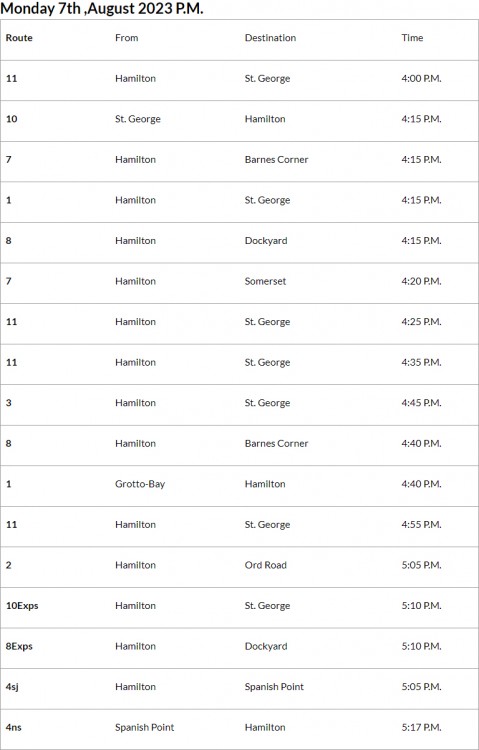Select the 5:17 P.M. time cell
Screen dimensions: 479x750
[x=422, y=727]
